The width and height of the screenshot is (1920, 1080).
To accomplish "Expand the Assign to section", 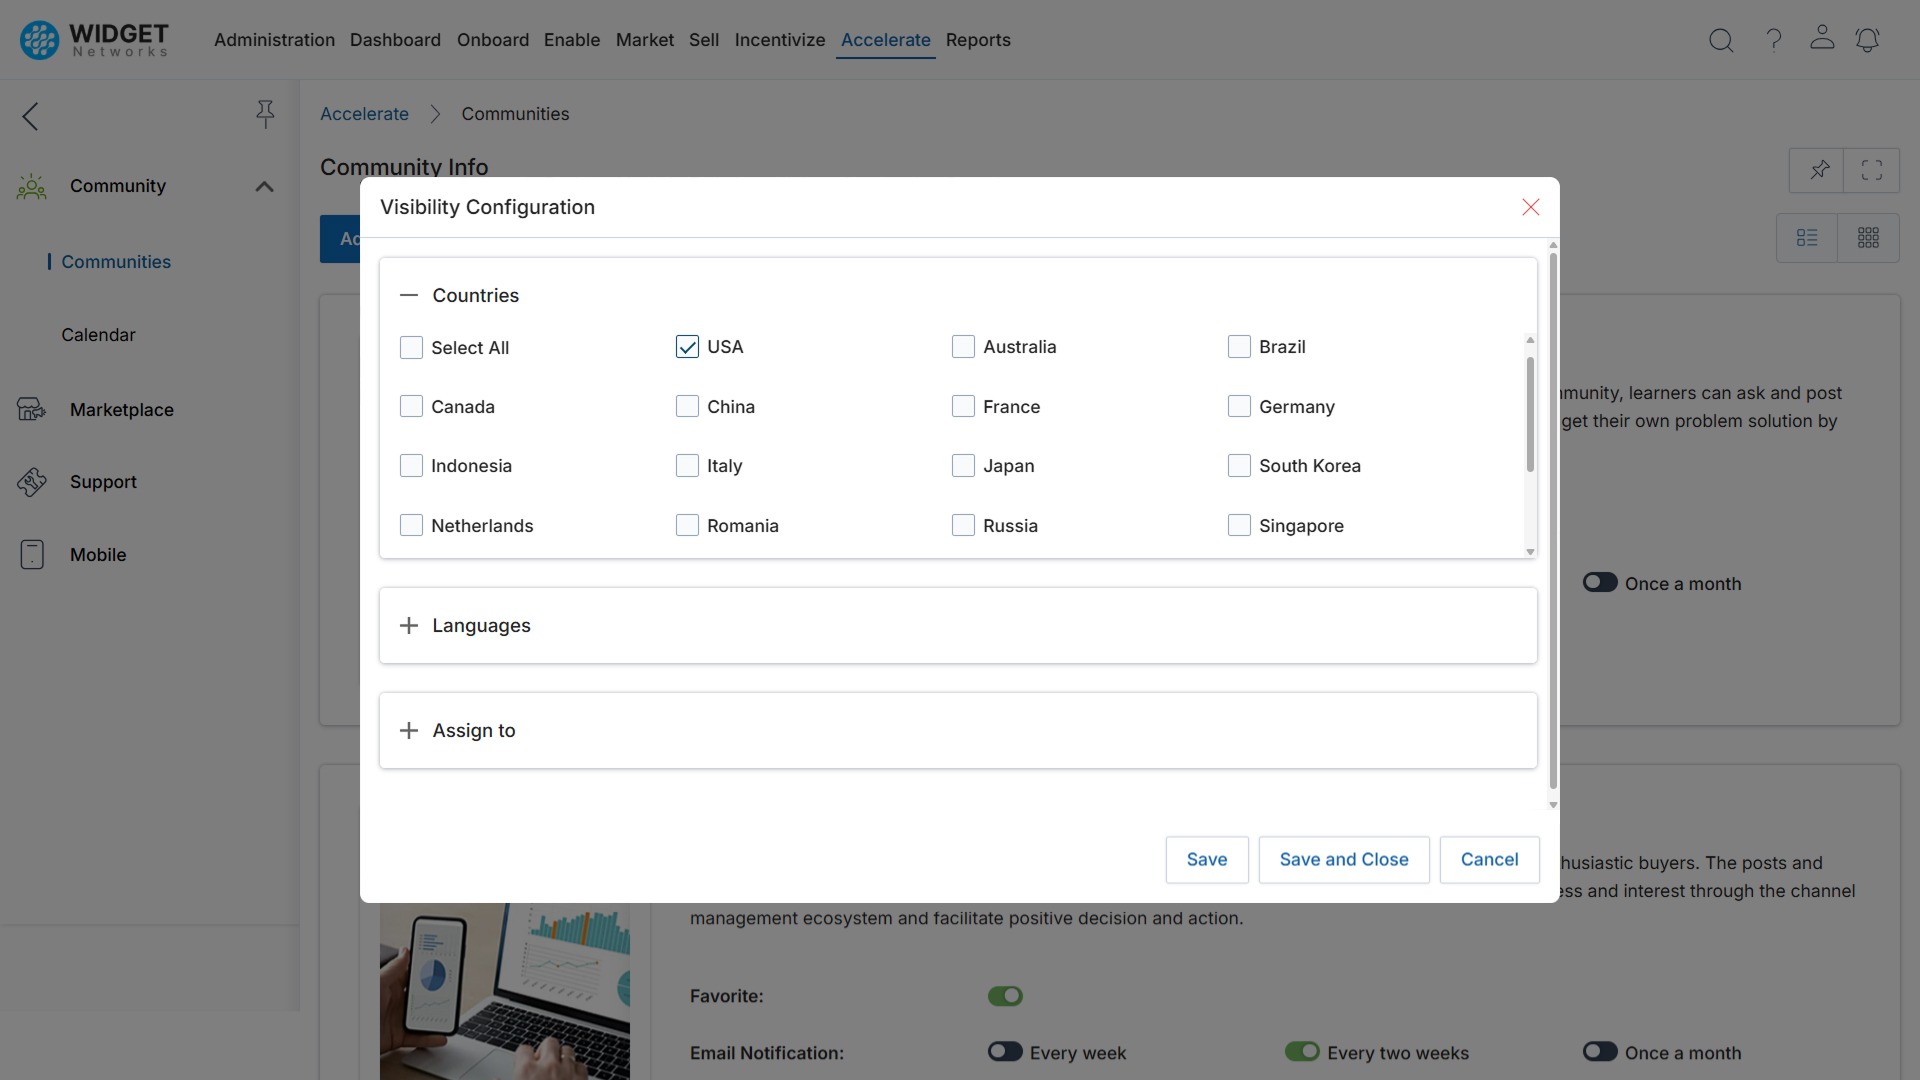I will point(408,730).
